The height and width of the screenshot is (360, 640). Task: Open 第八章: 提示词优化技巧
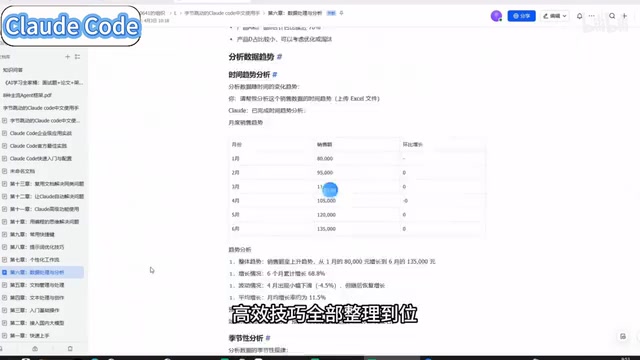(37, 247)
